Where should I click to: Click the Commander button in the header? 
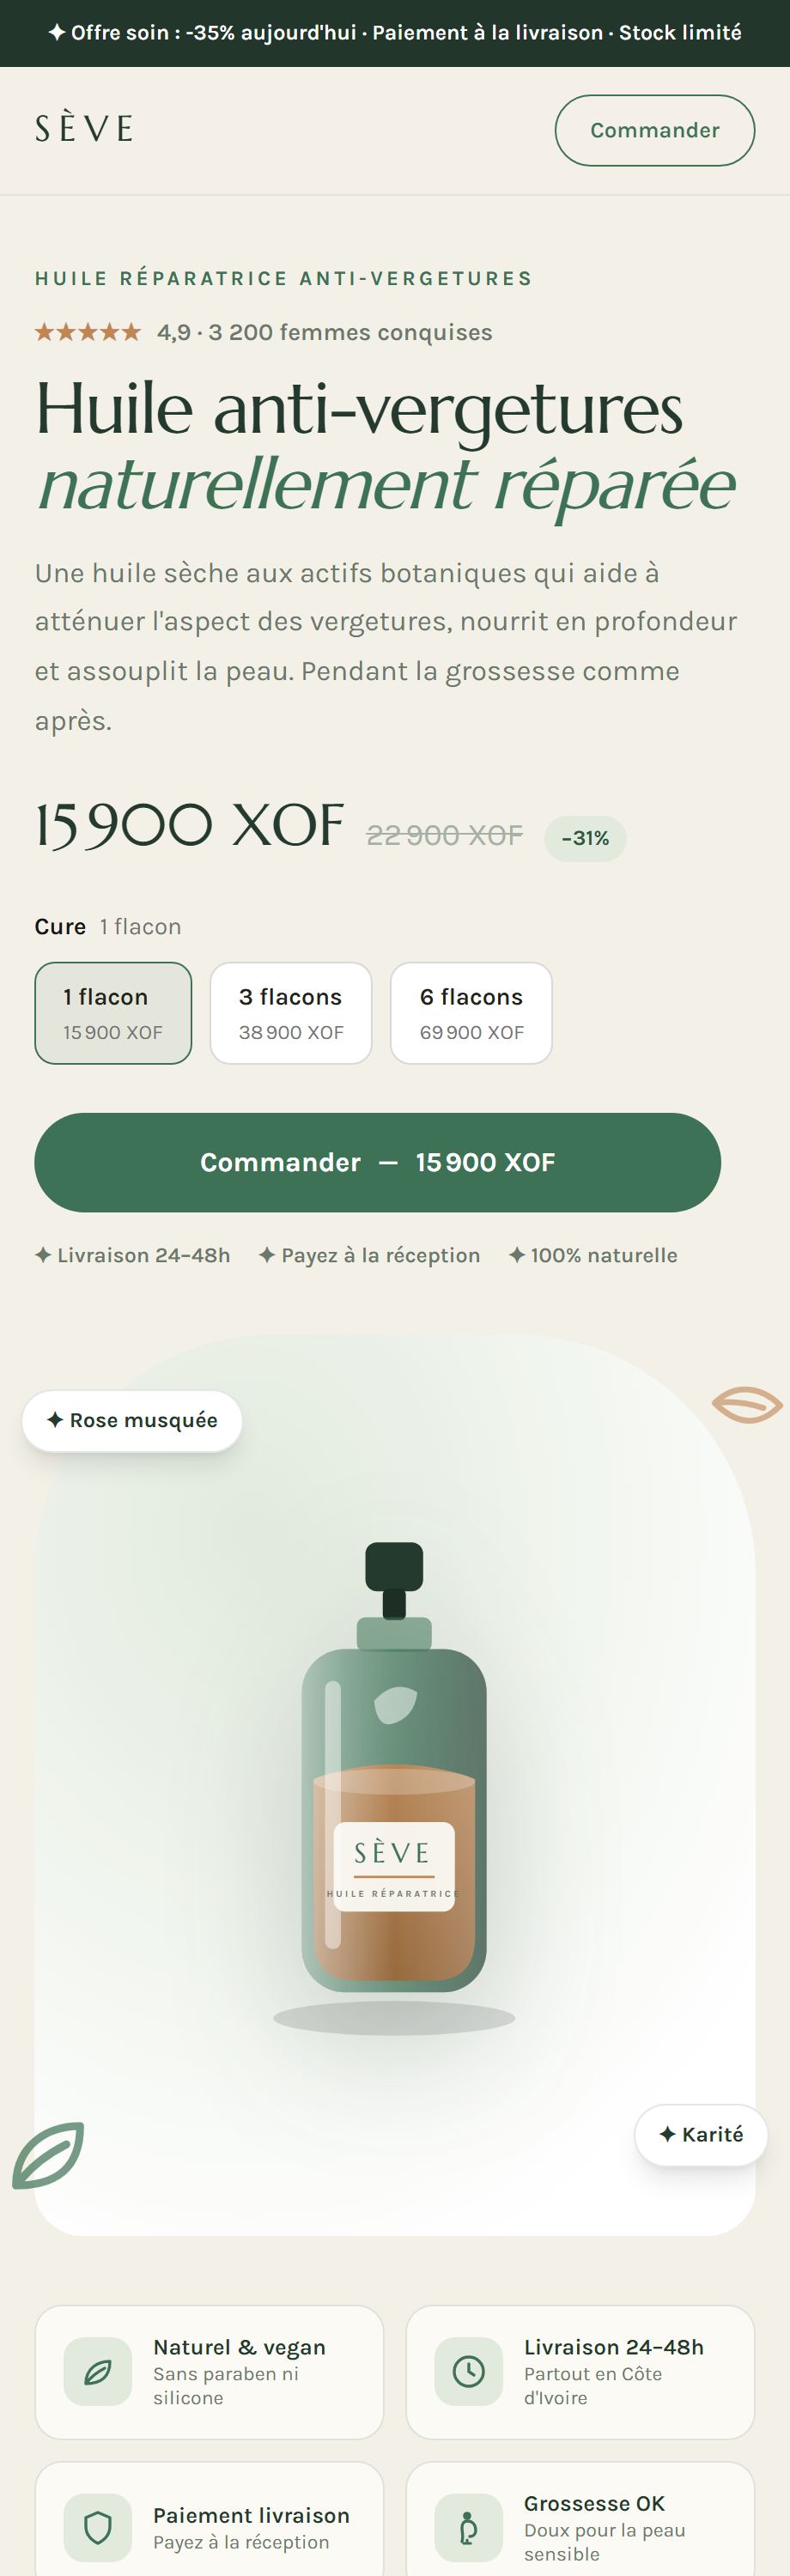pyautogui.click(x=655, y=130)
